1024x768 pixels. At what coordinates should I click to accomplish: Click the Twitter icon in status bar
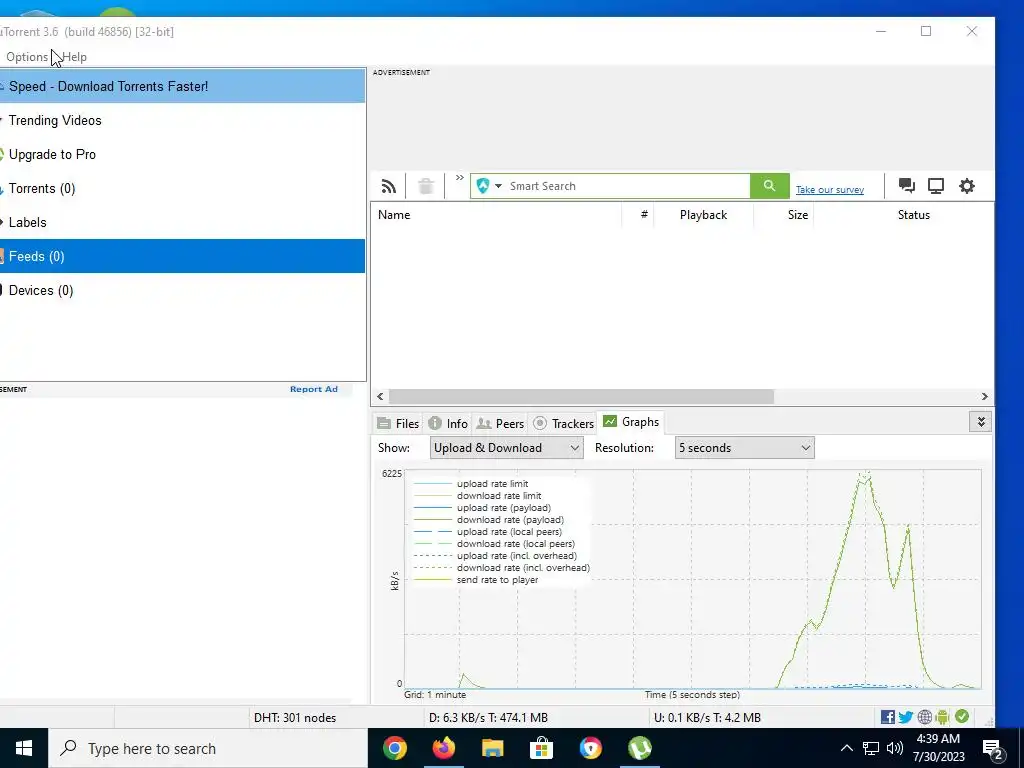pos(906,717)
